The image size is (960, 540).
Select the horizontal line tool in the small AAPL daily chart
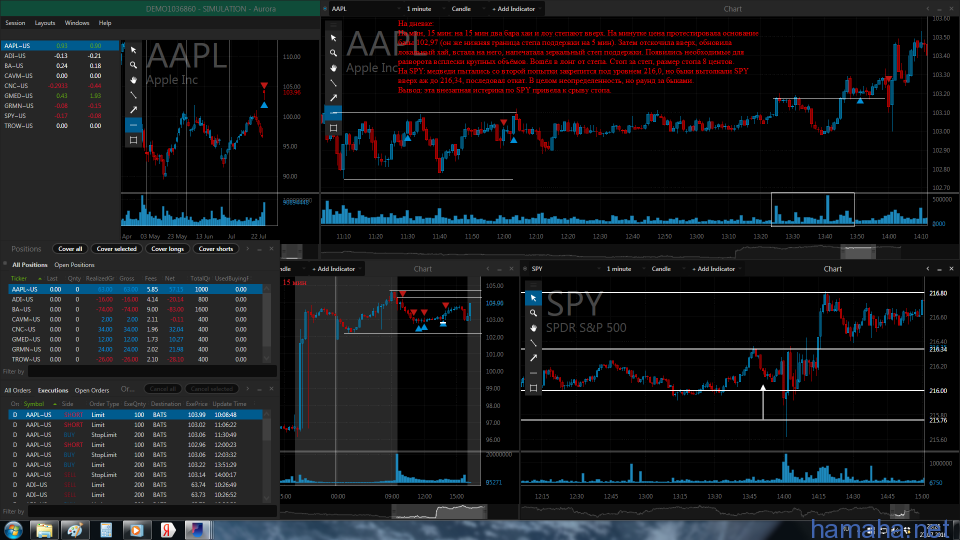(x=133, y=125)
